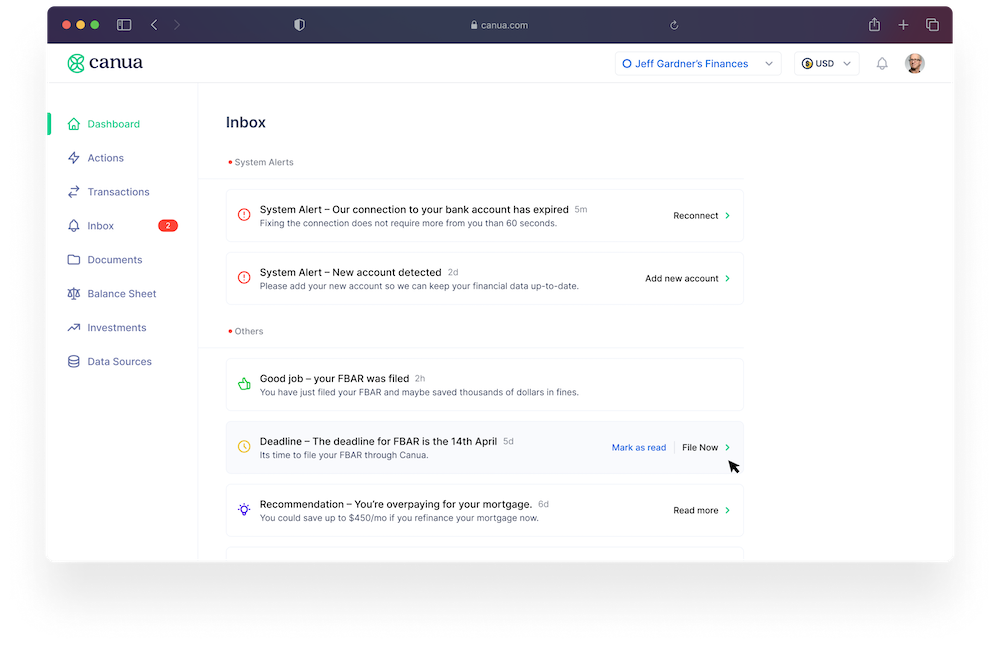Click the Dashboard home icon
Screen dimensions: 1000x649
pos(74,124)
